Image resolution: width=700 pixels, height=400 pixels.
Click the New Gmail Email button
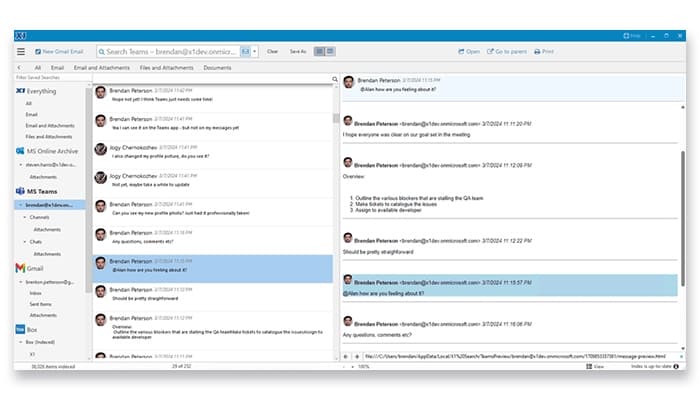point(62,51)
